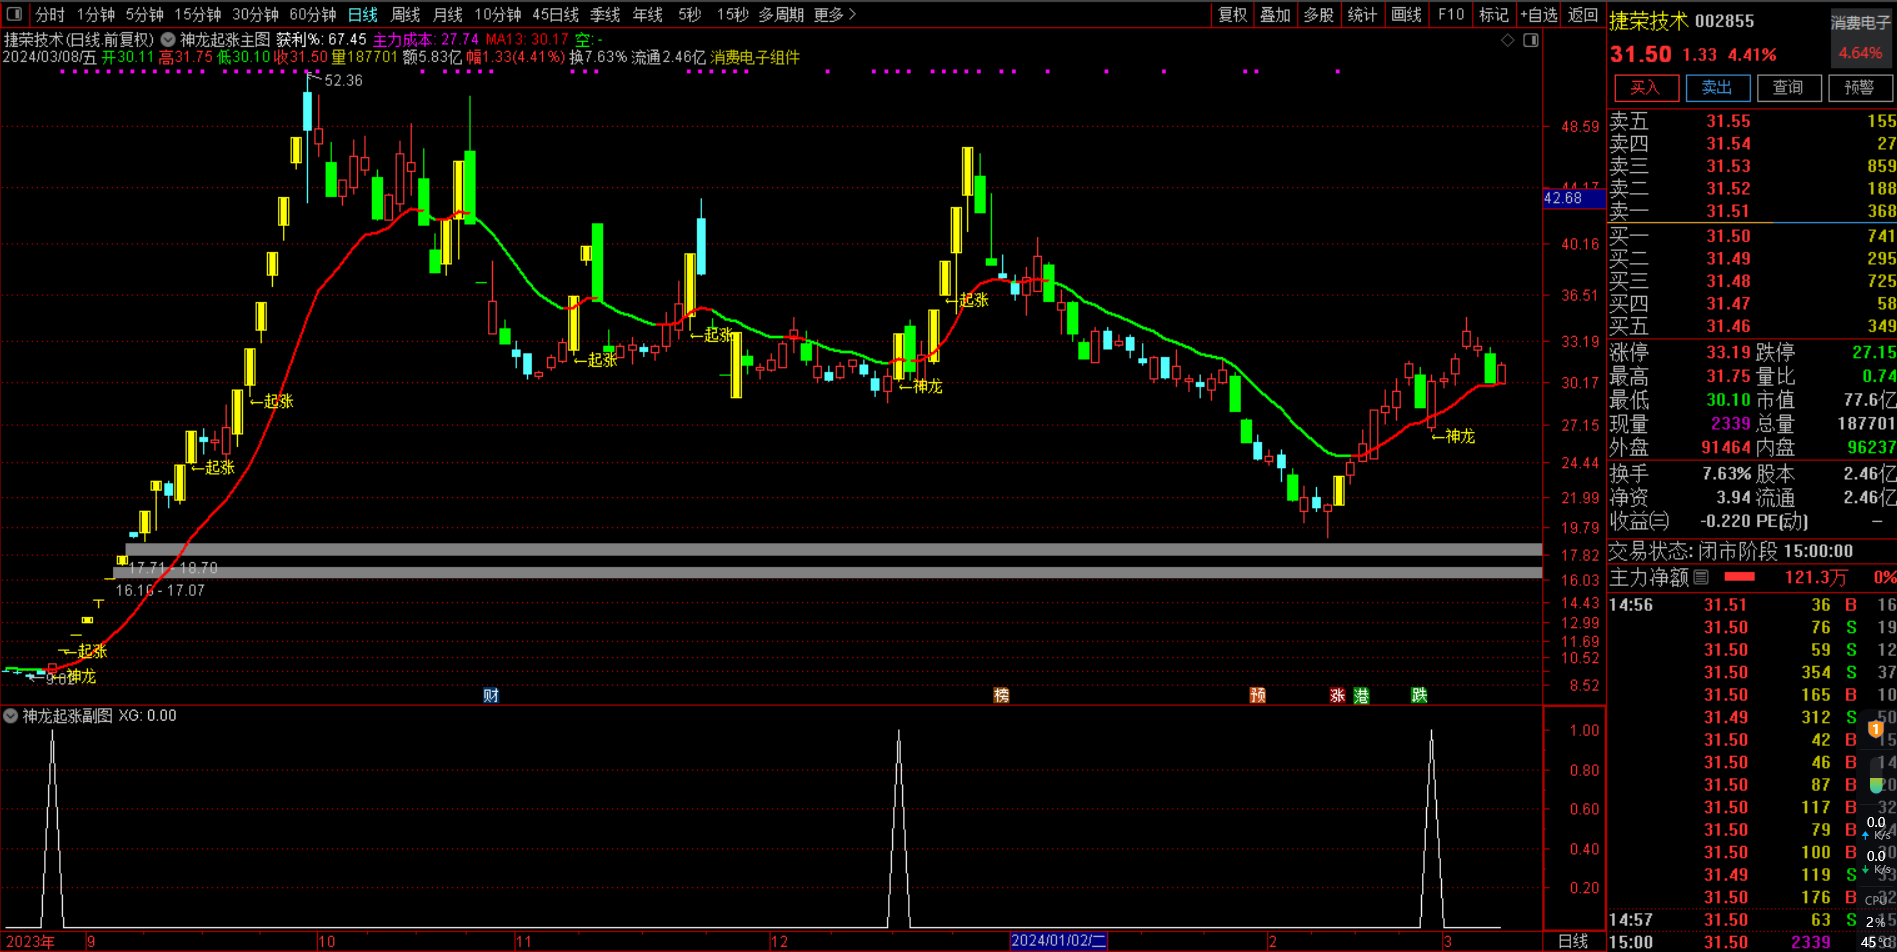Viewport: 1897px width, 952px height.
Task: Click 17.71 - 18.70 gap label
Action: pyautogui.click(x=173, y=568)
